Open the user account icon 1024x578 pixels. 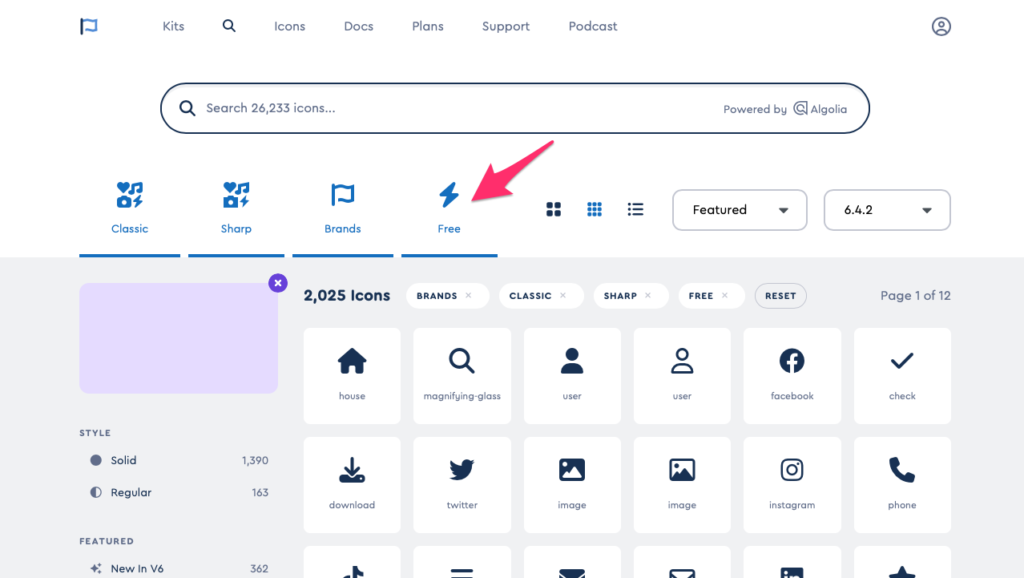941,26
